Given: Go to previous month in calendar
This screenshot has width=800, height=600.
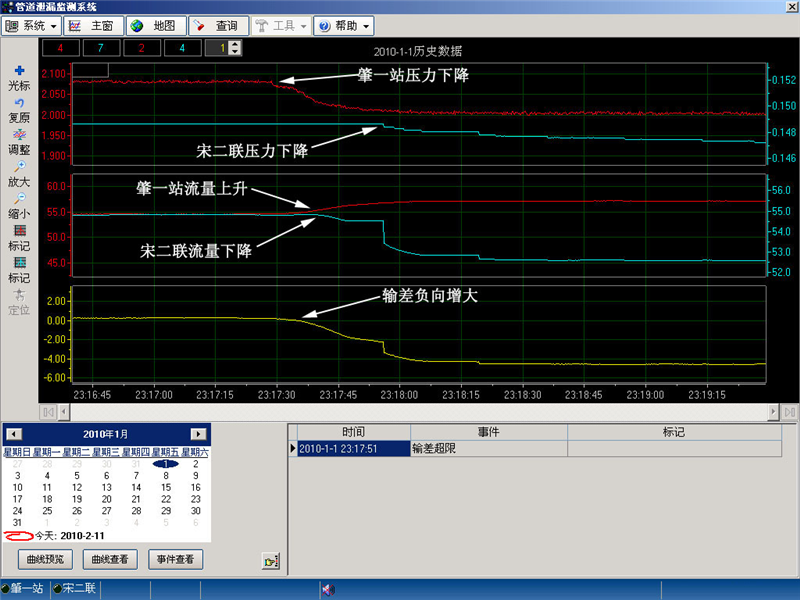Looking at the screenshot, I should point(13,434).
